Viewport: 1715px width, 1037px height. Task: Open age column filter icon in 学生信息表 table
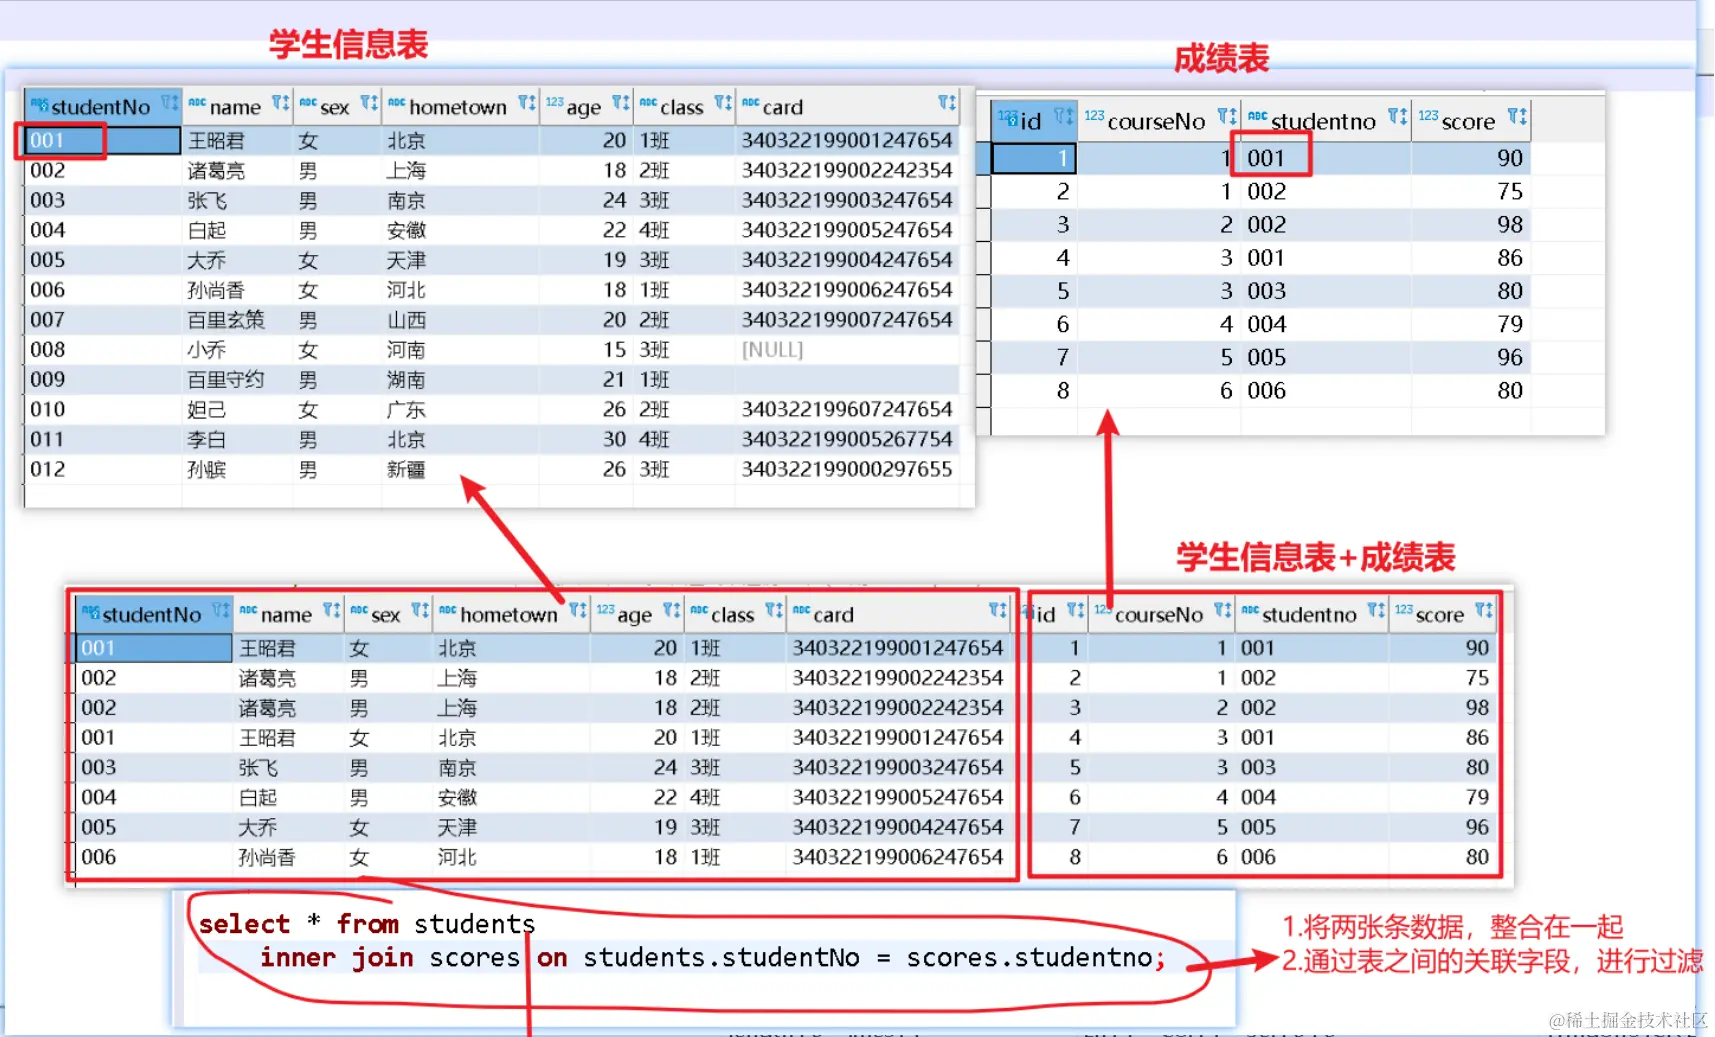[620, 102]
